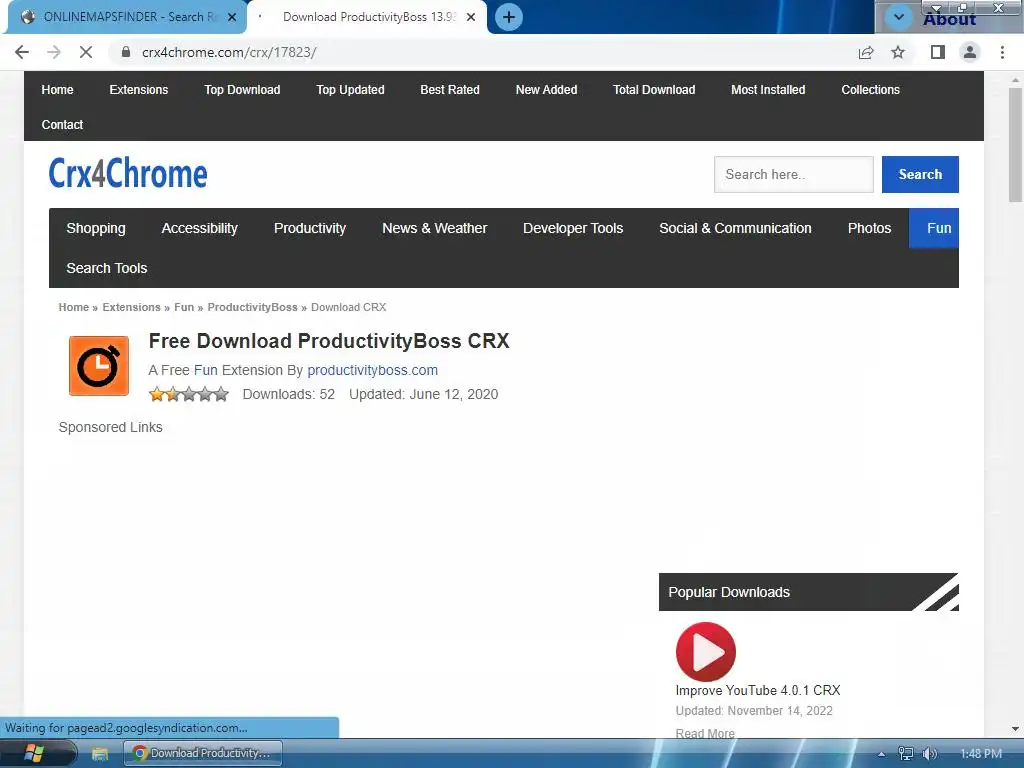This screenshot has width=1024, height=768.
Task: Click the blue Search button
Action: click(x=920, y=174)
